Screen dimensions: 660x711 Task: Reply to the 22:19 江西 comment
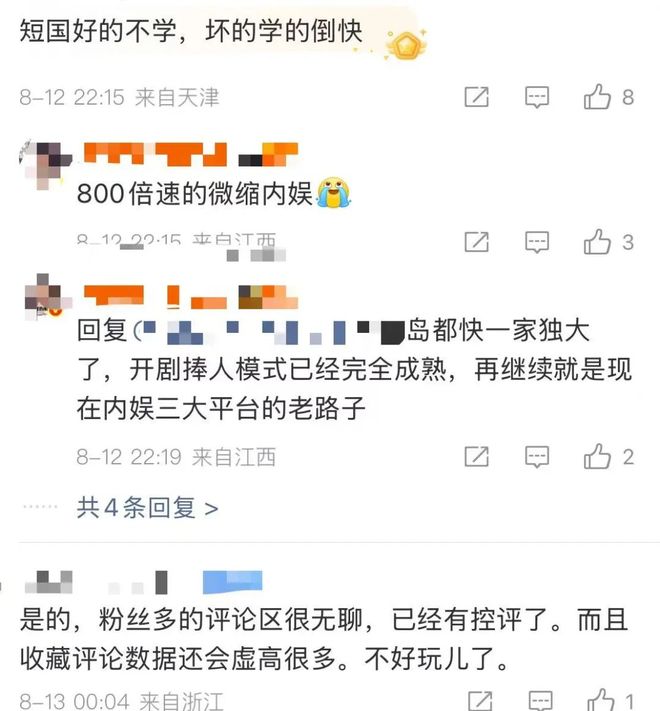537,456
